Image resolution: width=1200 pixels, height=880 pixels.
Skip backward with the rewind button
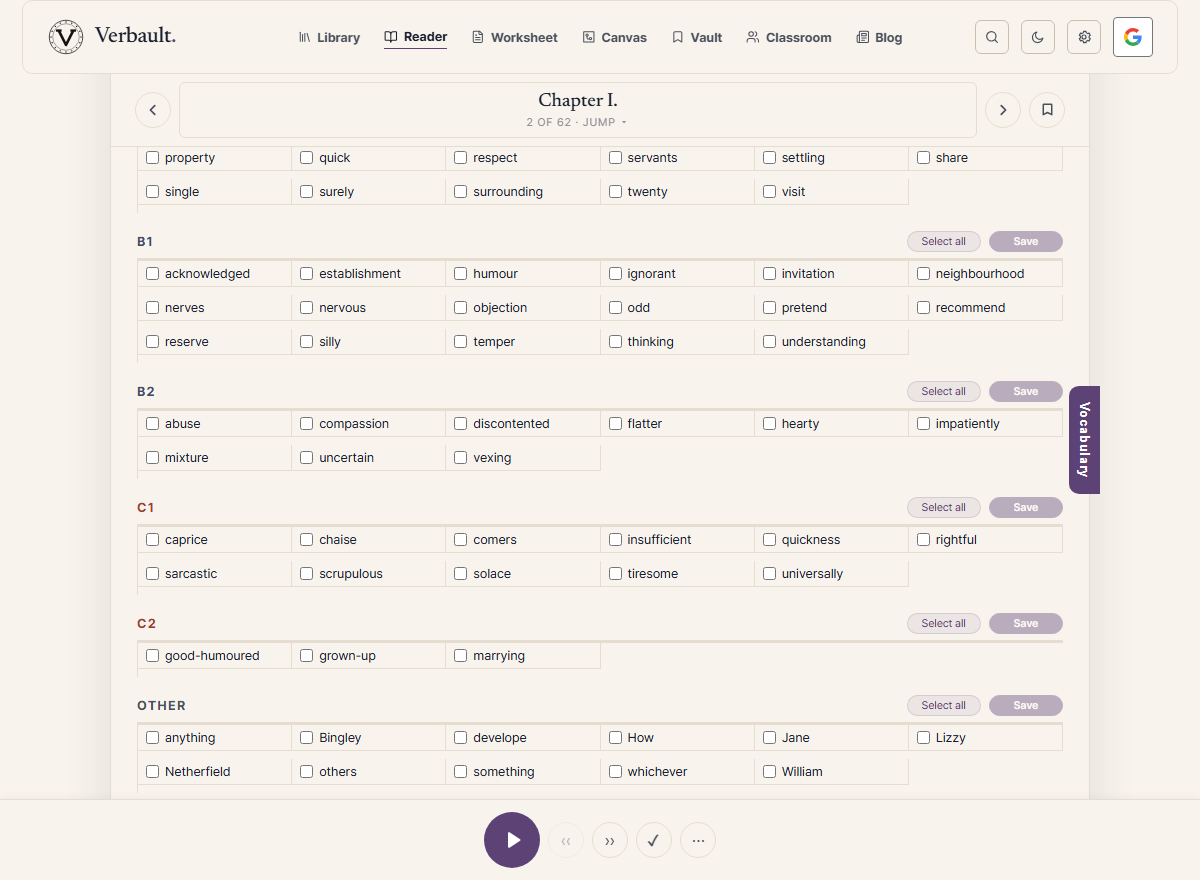point(566,840)
